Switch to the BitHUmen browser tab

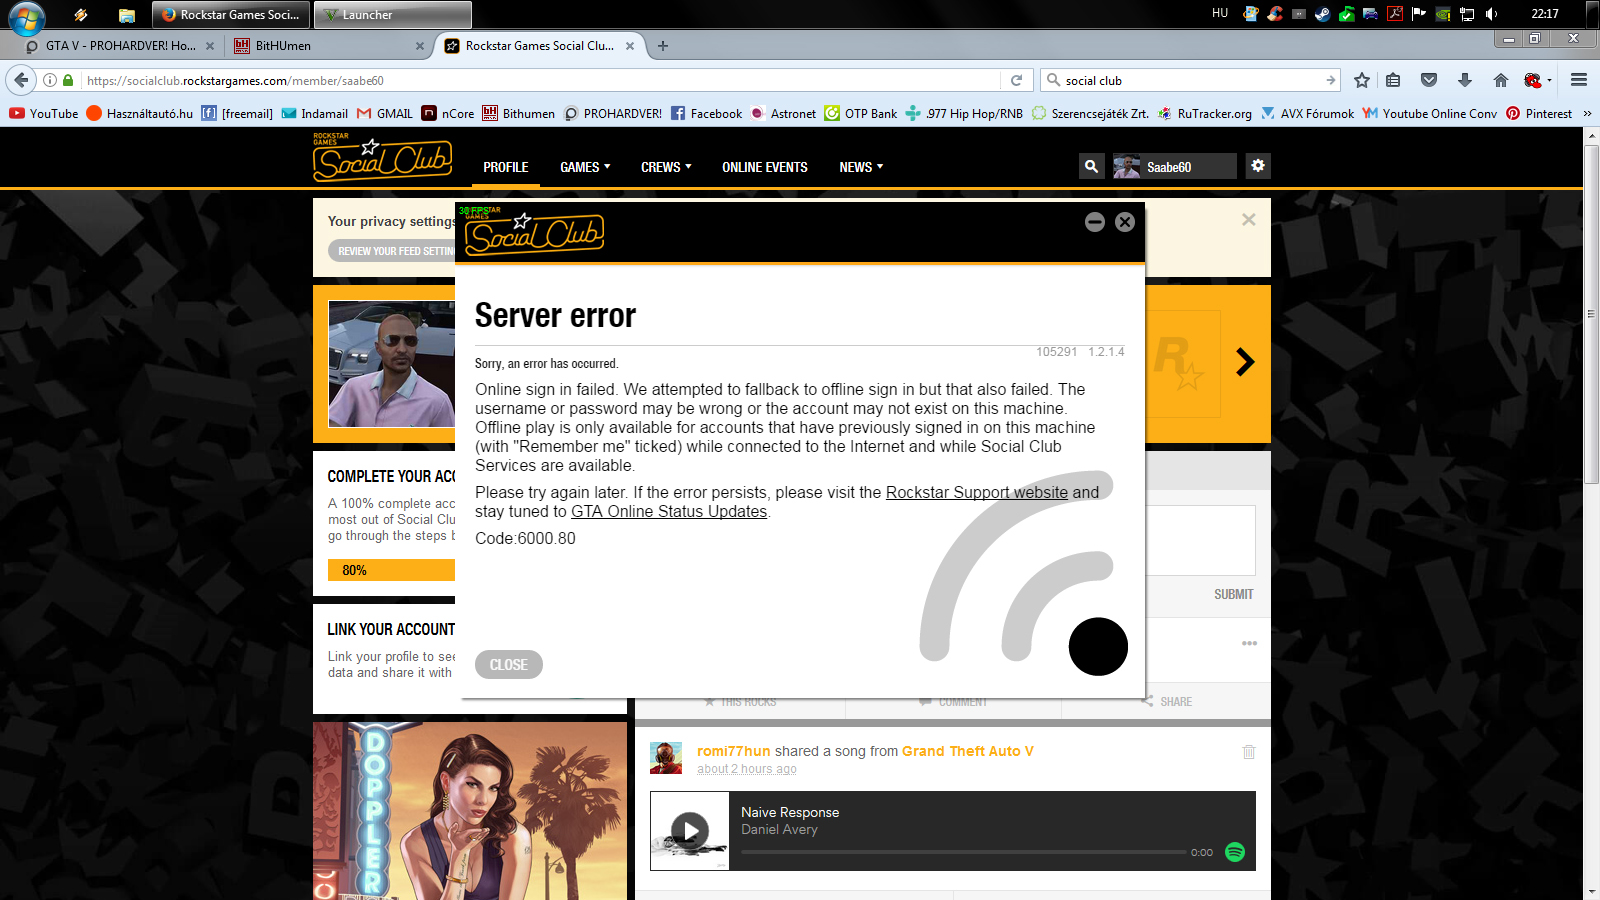click(x=328, y=46)
